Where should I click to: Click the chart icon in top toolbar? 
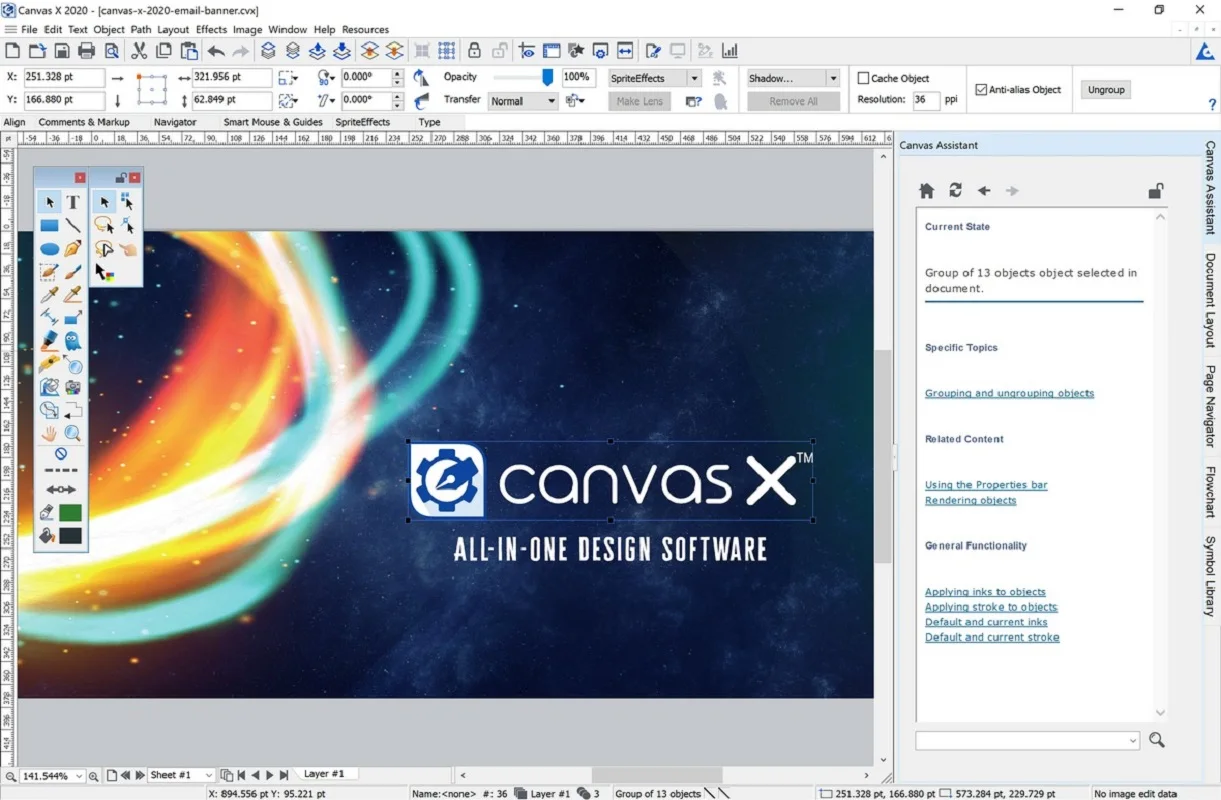(x=730, y=51)
